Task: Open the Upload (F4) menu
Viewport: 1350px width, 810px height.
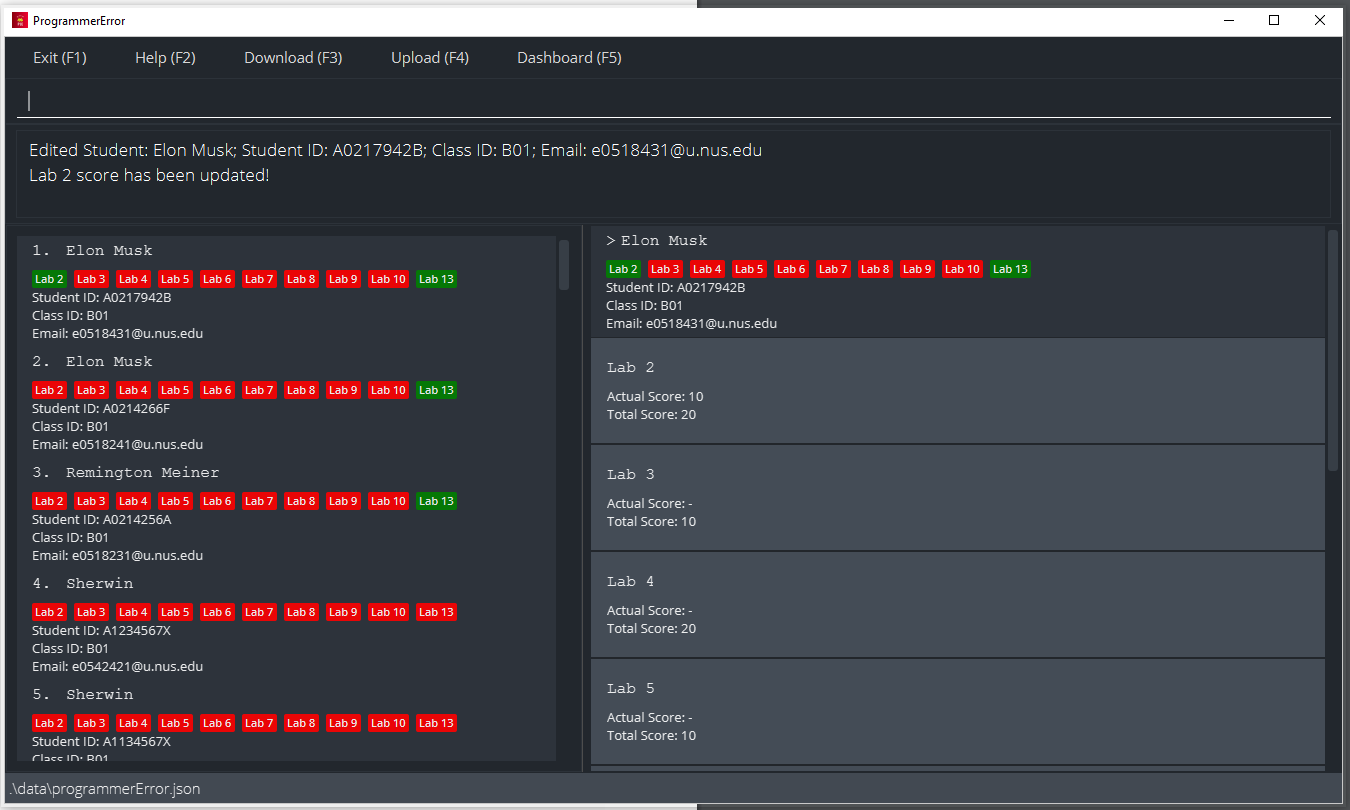Action: 430,58
